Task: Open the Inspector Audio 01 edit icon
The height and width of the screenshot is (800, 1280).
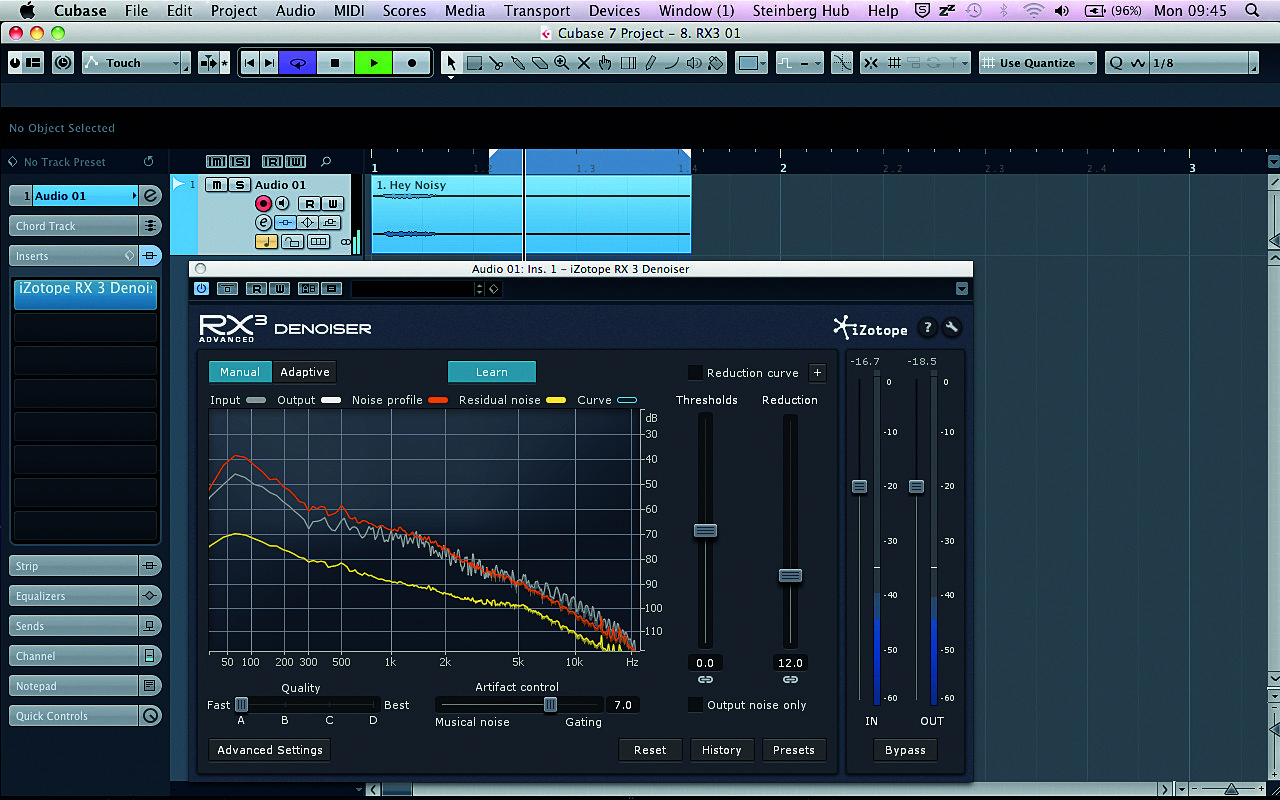Action: point(150,196)
